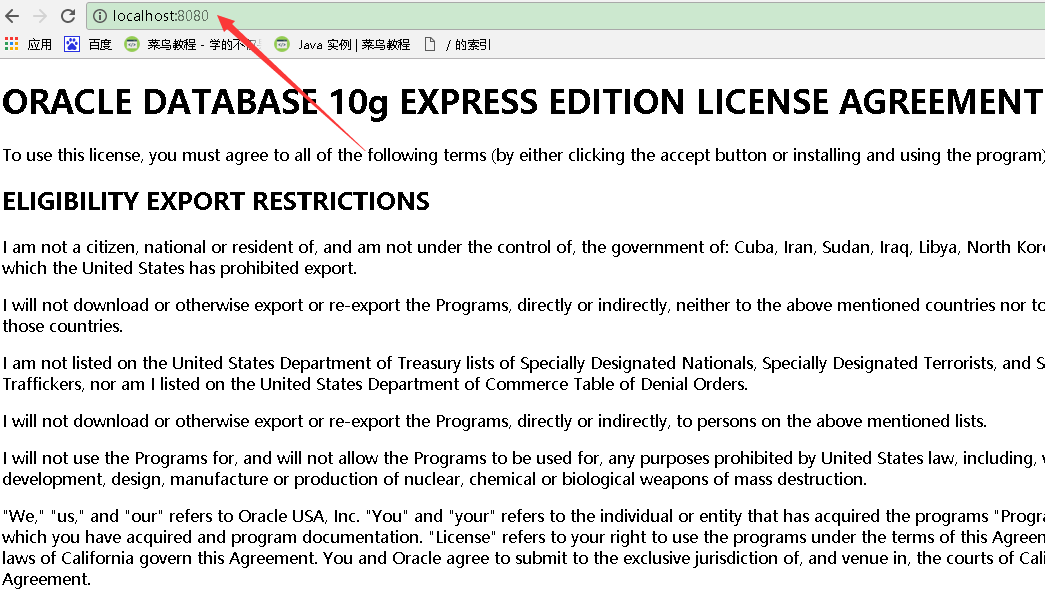Viewport: 1045px width, 596px height.
Task: Click text 'which the United States has prohibited export.'
Action: click(x=179, y=268)
